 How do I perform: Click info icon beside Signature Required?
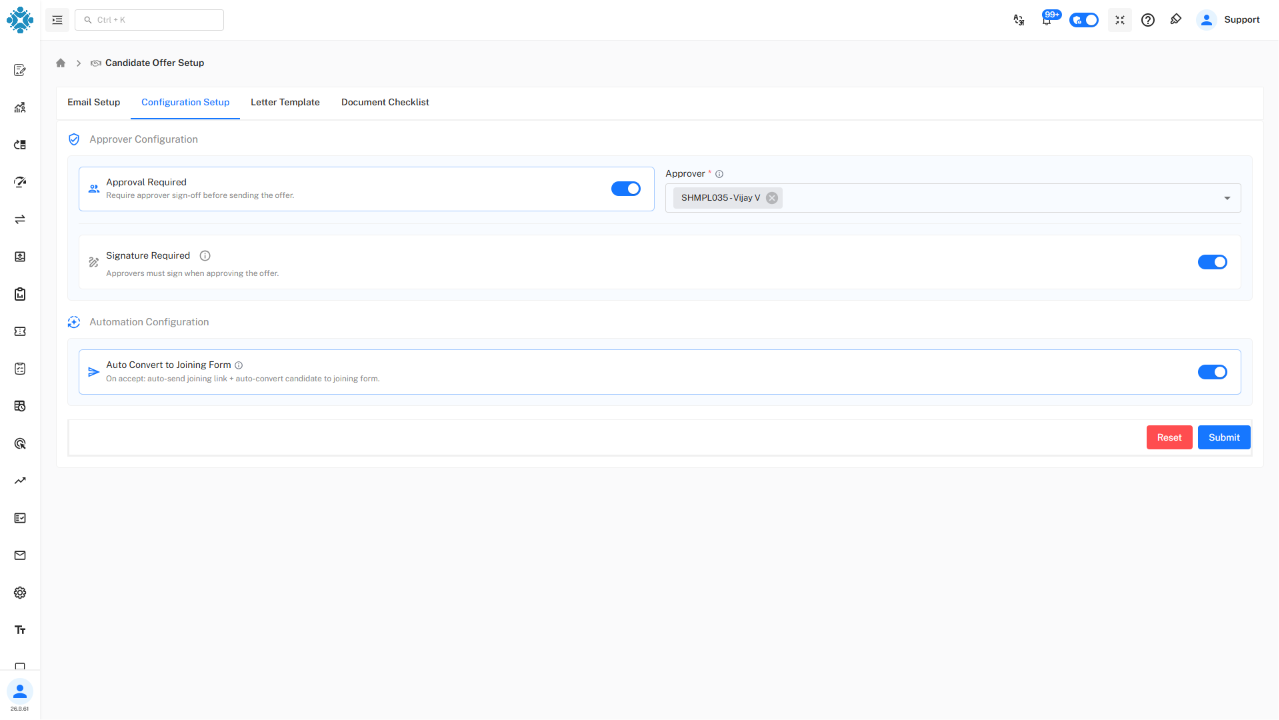click(x=205, y=256)
